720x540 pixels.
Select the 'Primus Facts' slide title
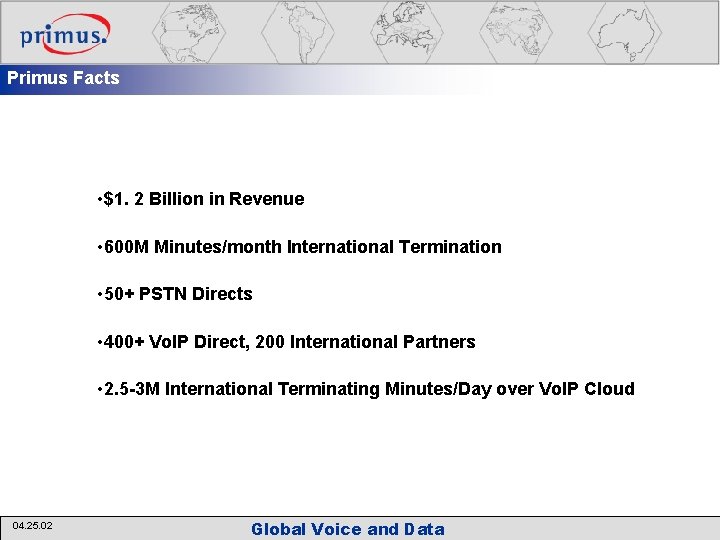pyautogui.click(x=63, y=78)
